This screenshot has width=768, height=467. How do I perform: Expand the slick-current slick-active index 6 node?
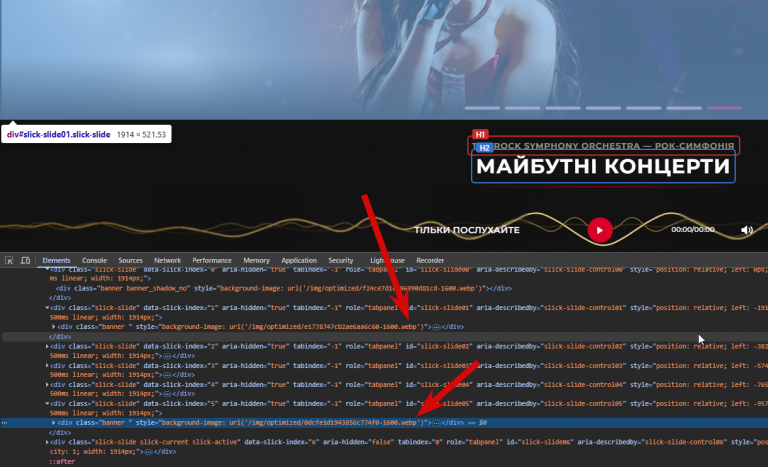(x=47, y=442)
